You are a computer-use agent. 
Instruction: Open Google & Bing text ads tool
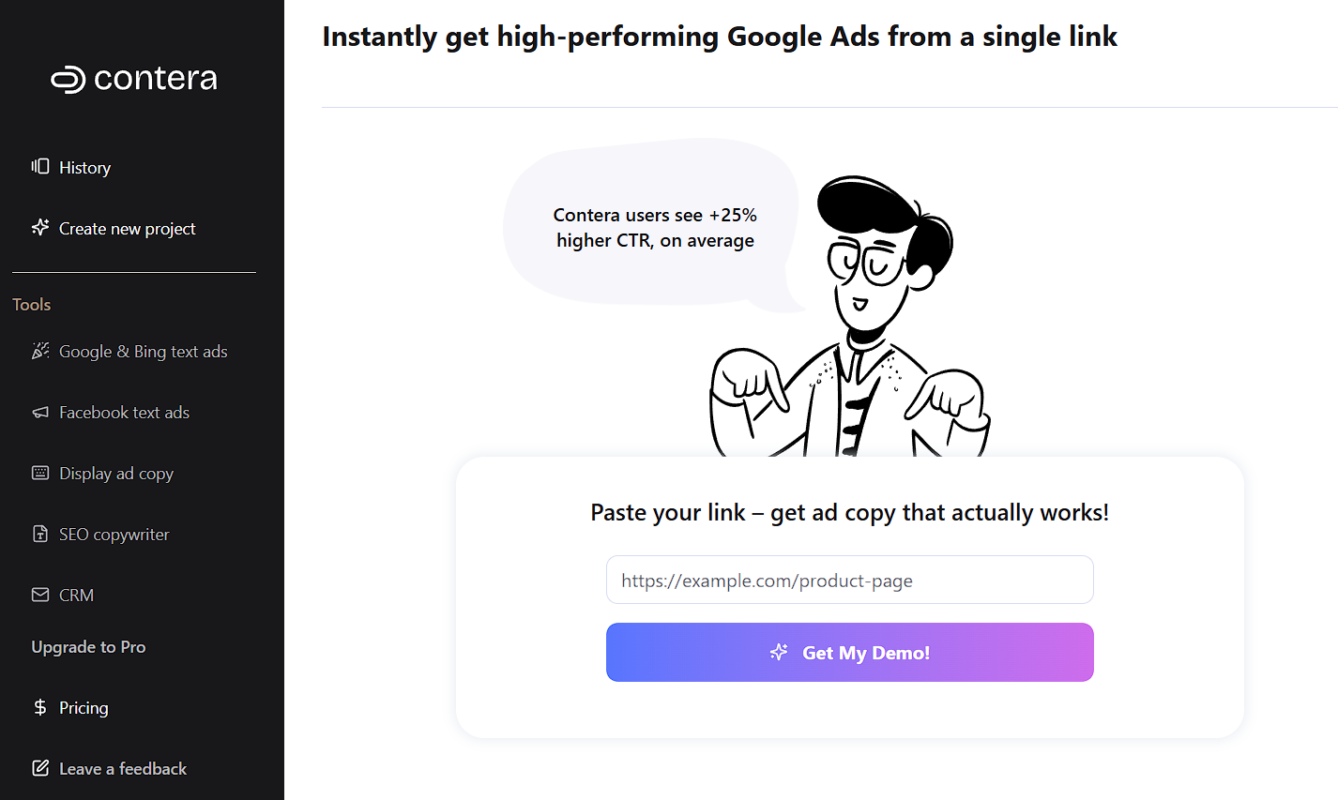click(143, 352)
